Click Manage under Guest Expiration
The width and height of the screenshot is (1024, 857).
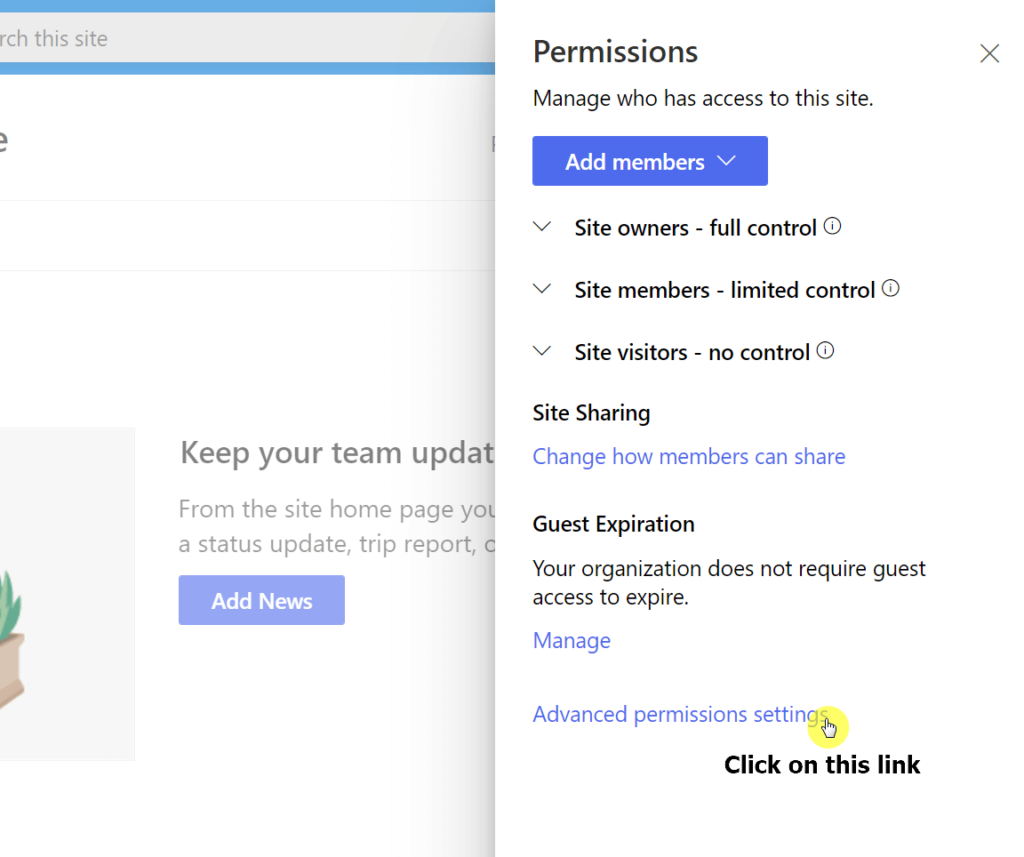(x=571, y=641)
